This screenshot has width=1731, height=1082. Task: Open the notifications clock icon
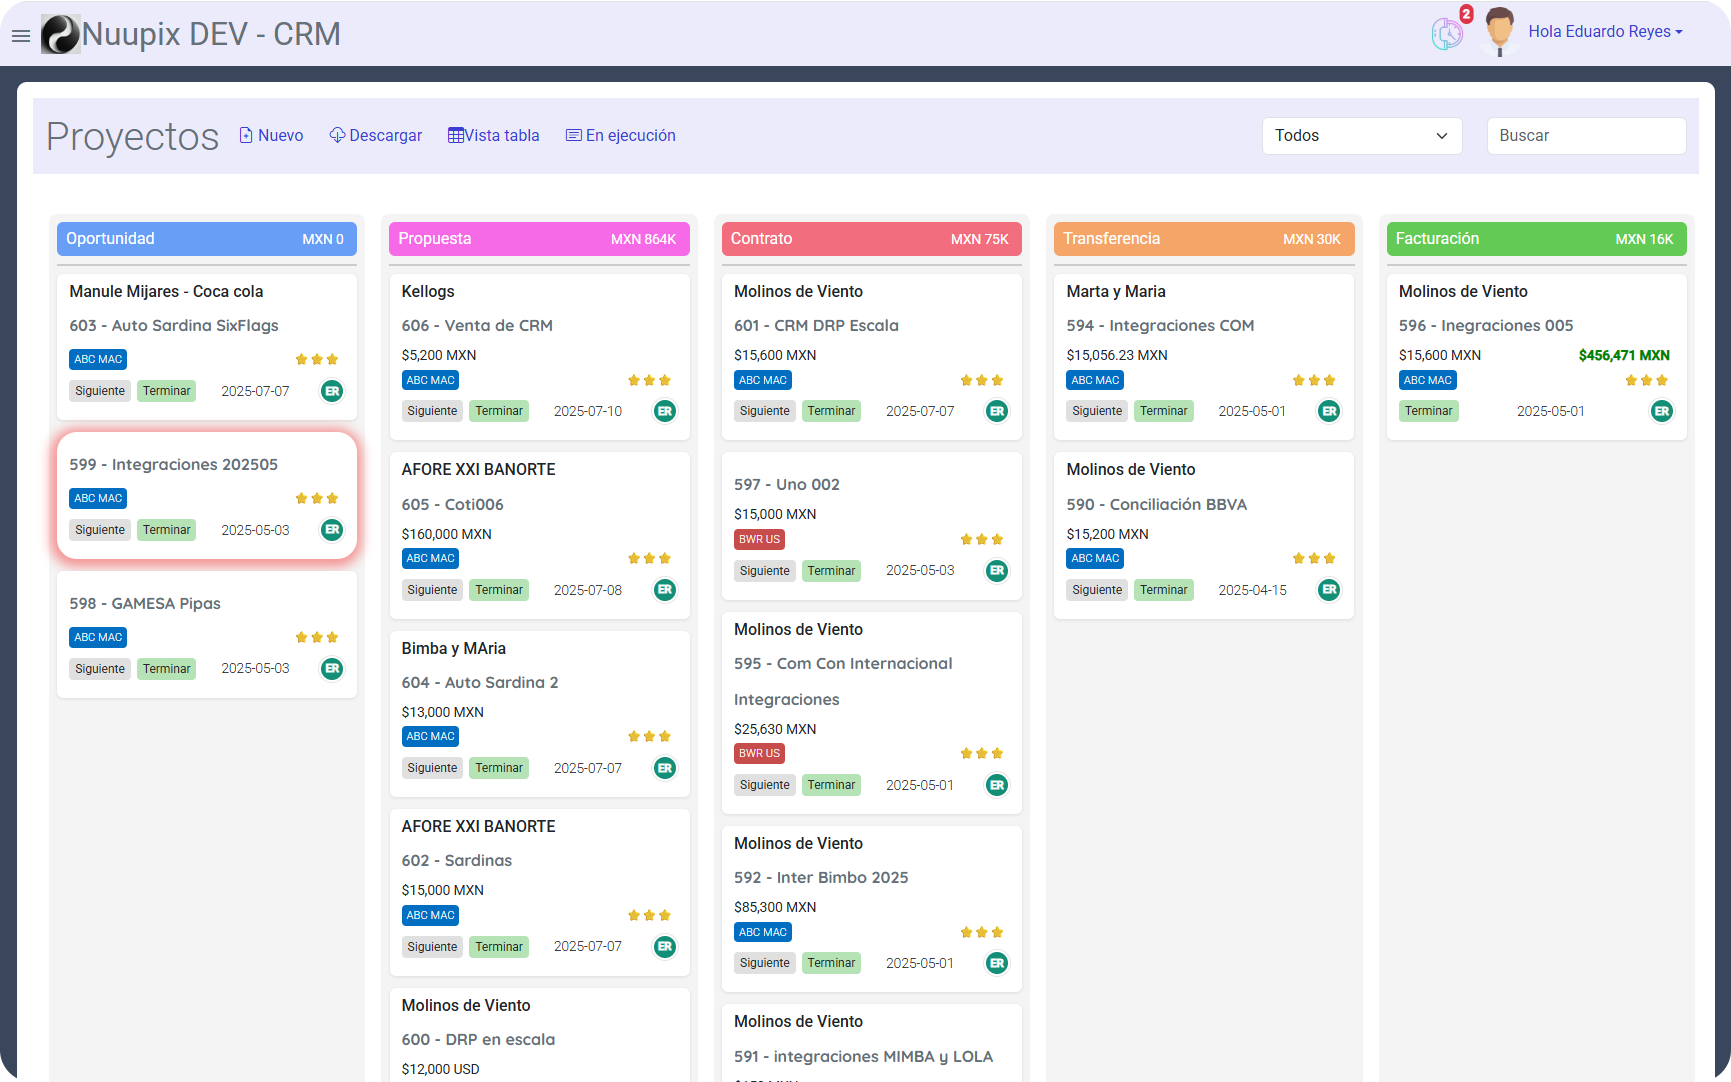click(x=1446, y=34)
